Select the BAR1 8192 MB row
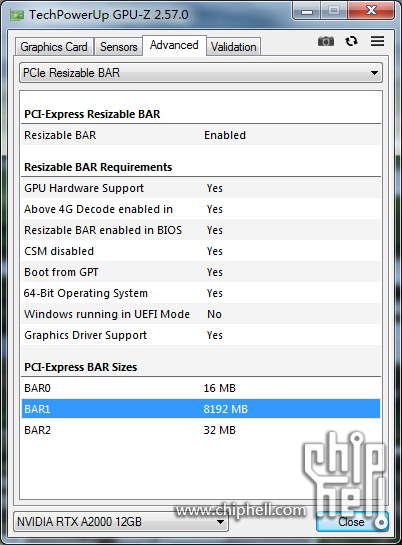Viewport: 402px width, 545px height. click(x=201, y=409)
